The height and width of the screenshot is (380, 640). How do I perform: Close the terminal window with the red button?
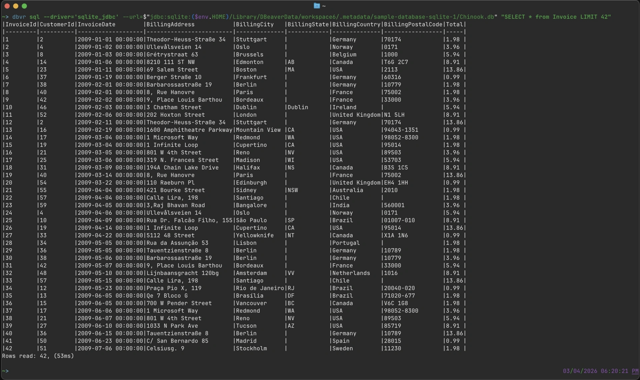pos(7,6)
